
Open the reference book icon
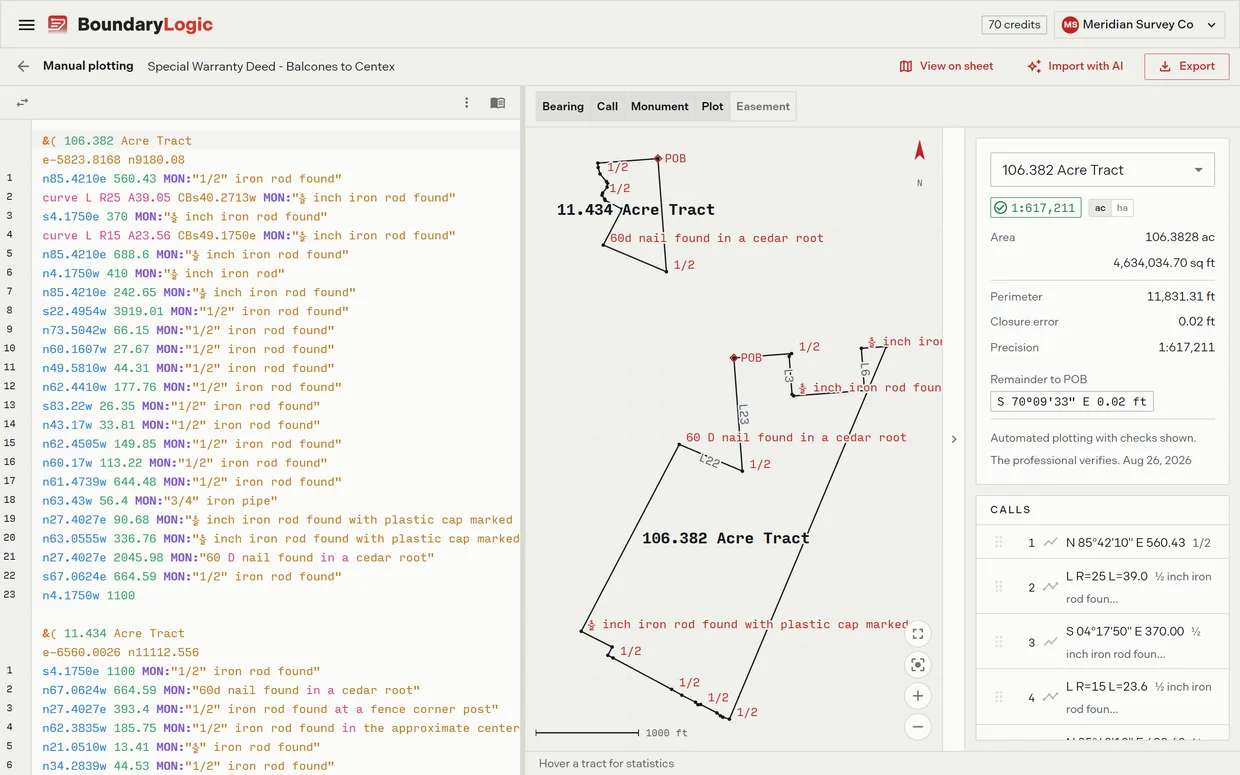tap(497, 103)
